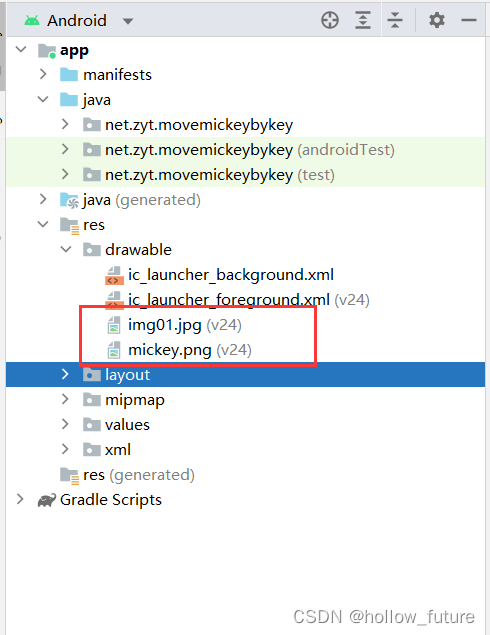Viewport: 490px width, 635px height.
Task: Click the layout folder icon
Action: pos(92,375)
